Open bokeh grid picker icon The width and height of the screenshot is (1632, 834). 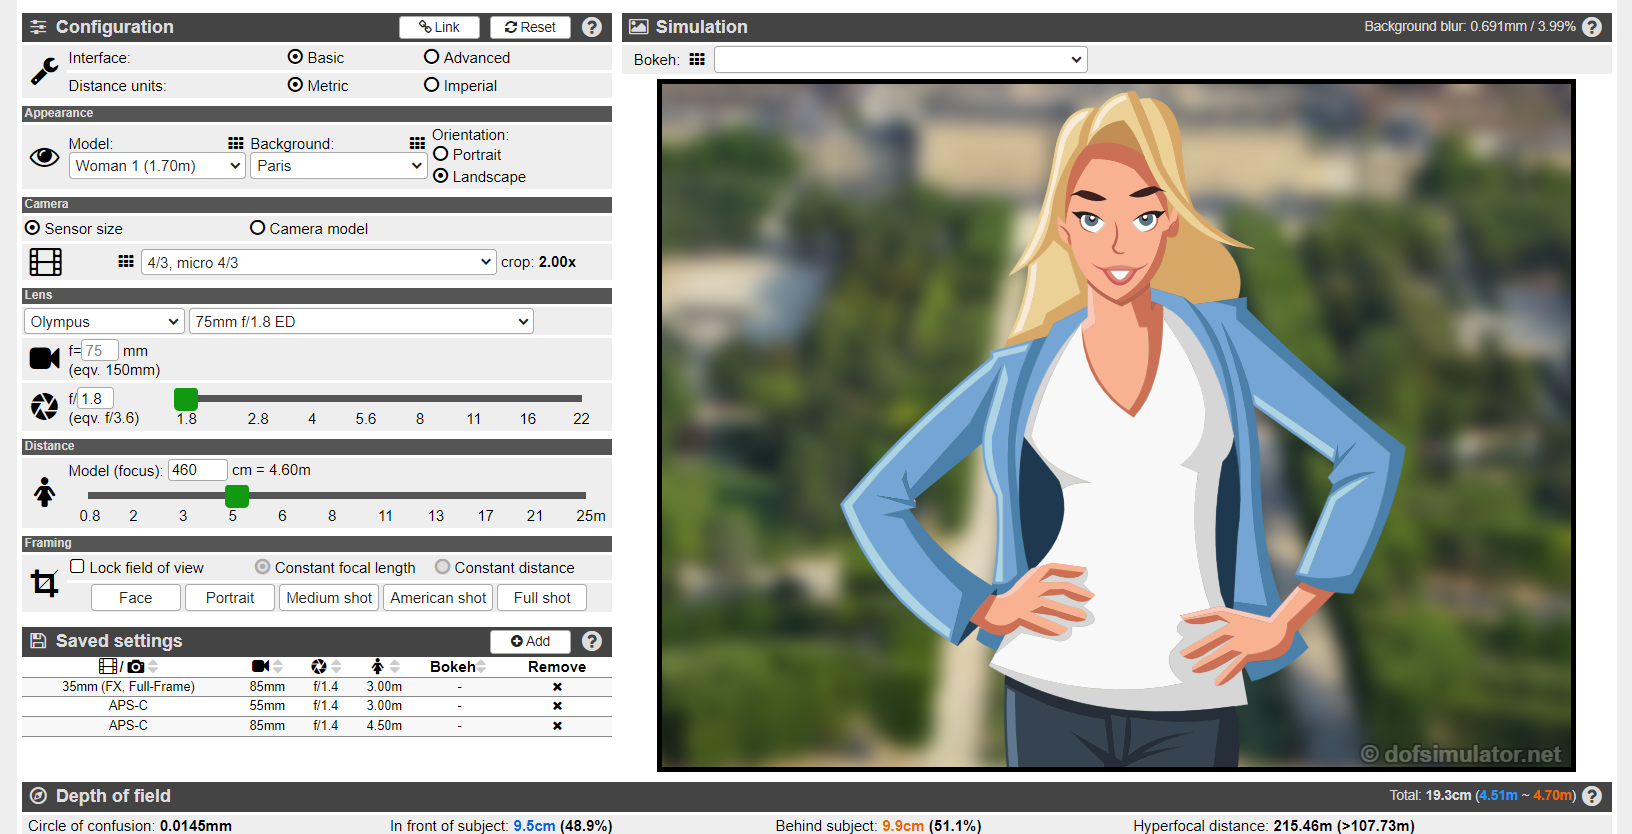coord(697,60)
